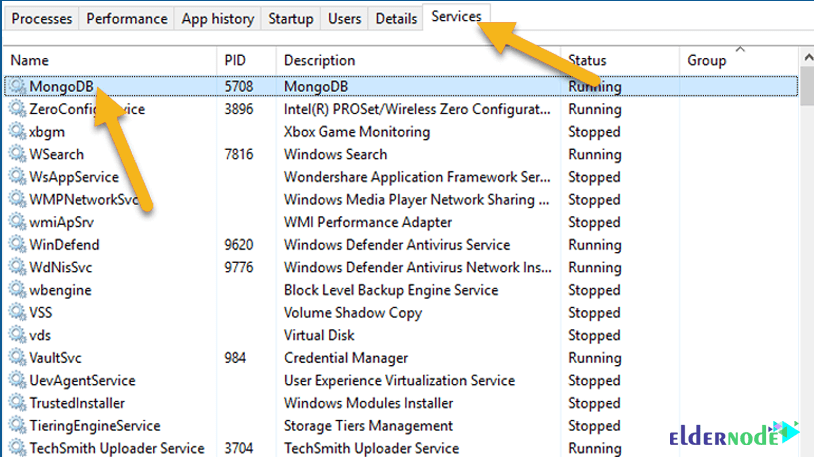Viewport: 814px width, 457px height.
Task: Click the Windows Search description
Action: coord(335,154)
